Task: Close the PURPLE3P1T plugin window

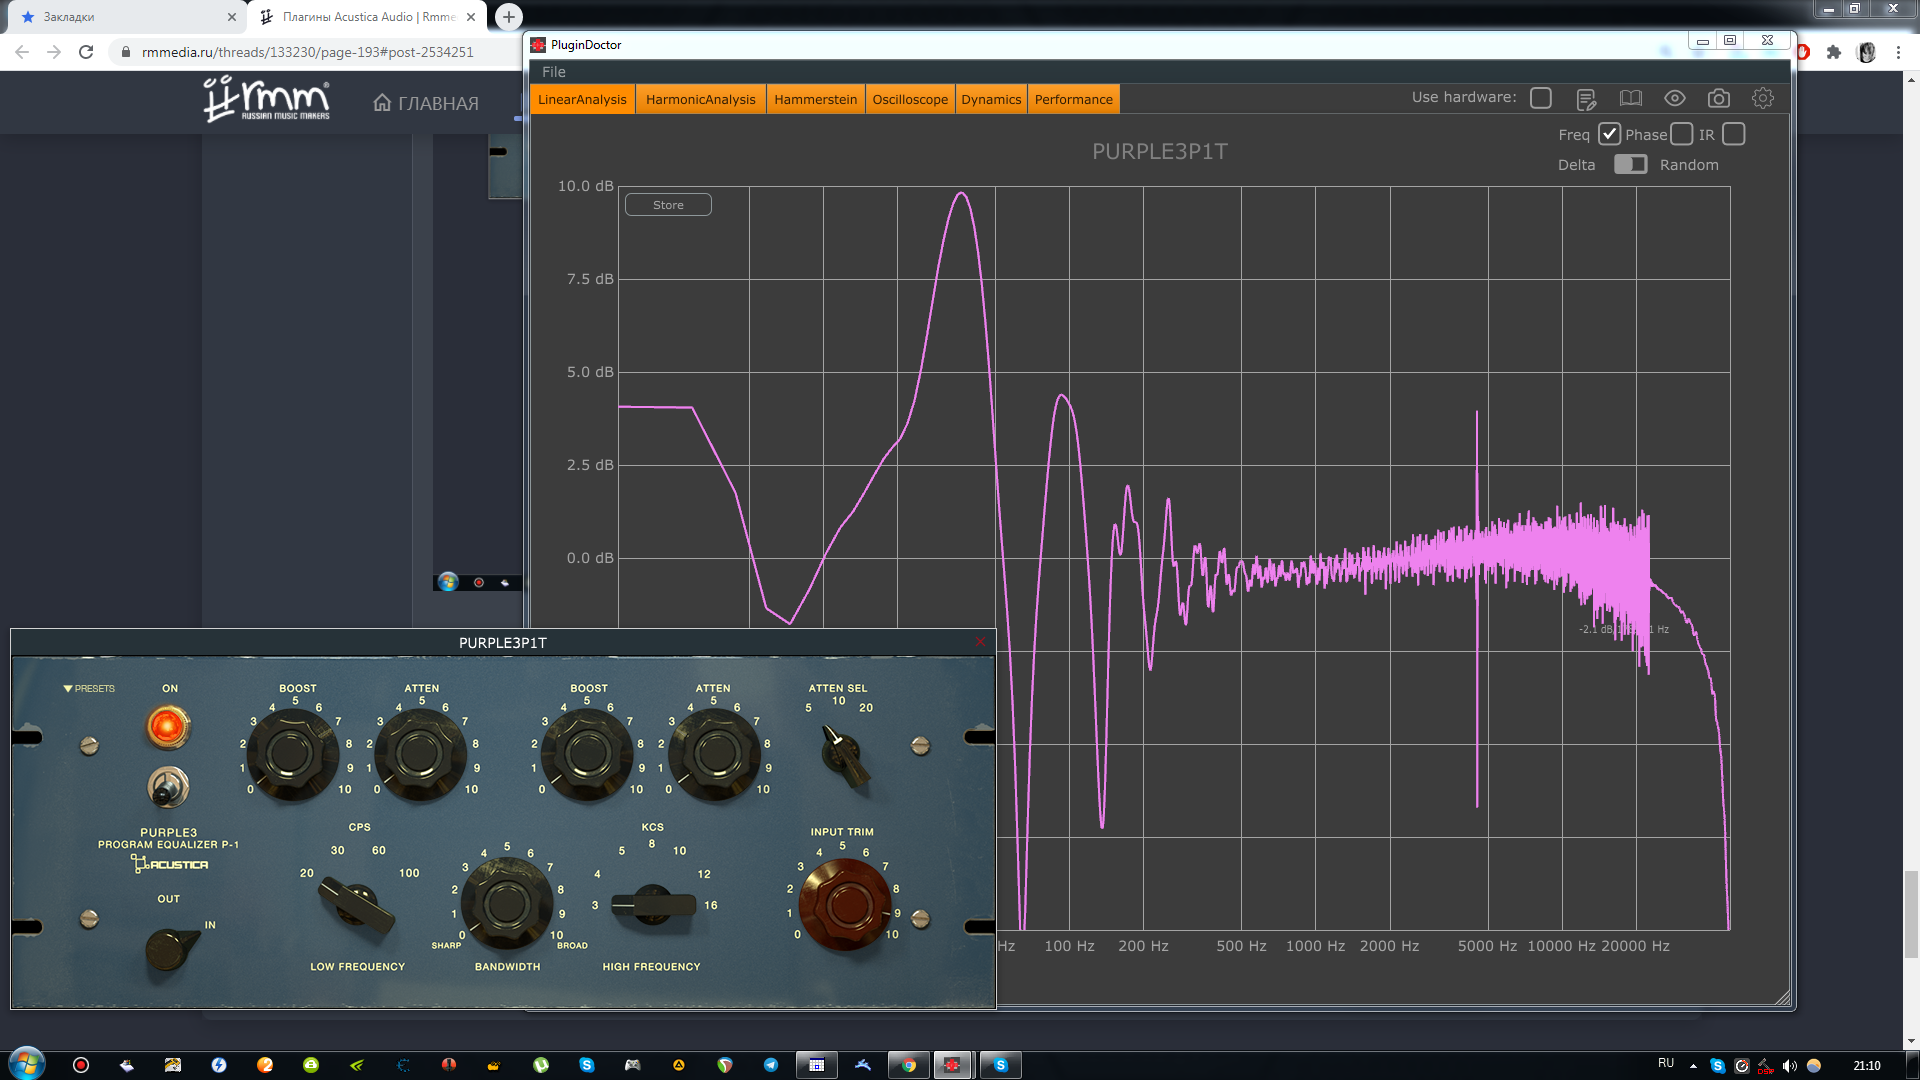Action: click(x=981, y=642)
